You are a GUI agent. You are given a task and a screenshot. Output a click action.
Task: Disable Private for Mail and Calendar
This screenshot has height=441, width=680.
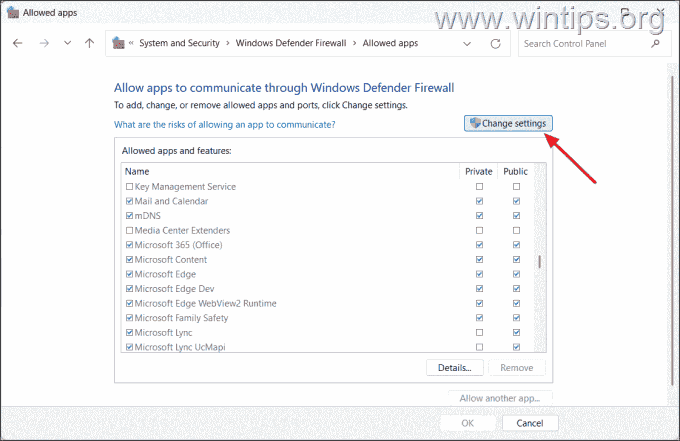(479, 201)
